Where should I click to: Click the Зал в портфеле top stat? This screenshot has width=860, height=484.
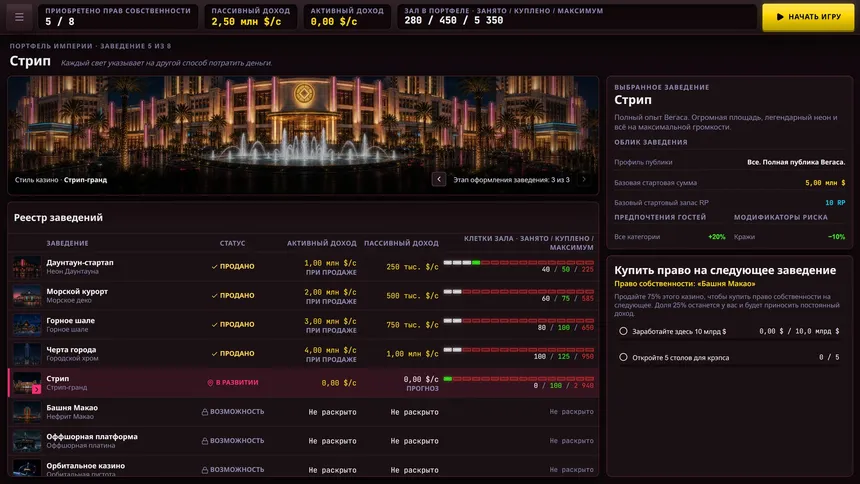pos(577,16)
